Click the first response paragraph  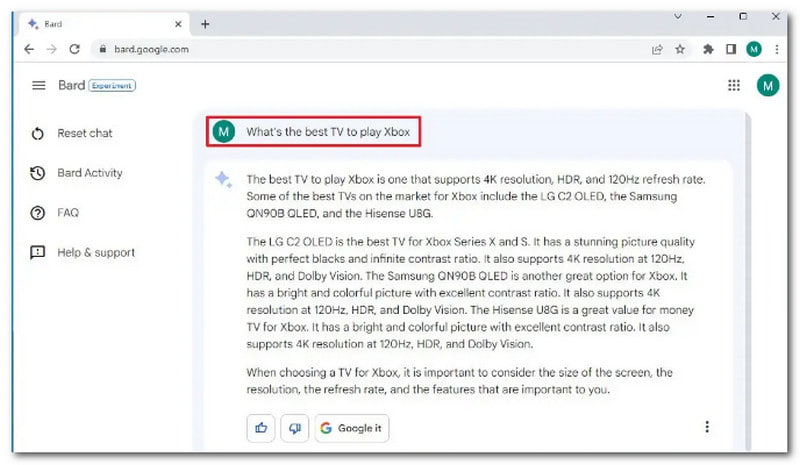(x=476, y=196)
